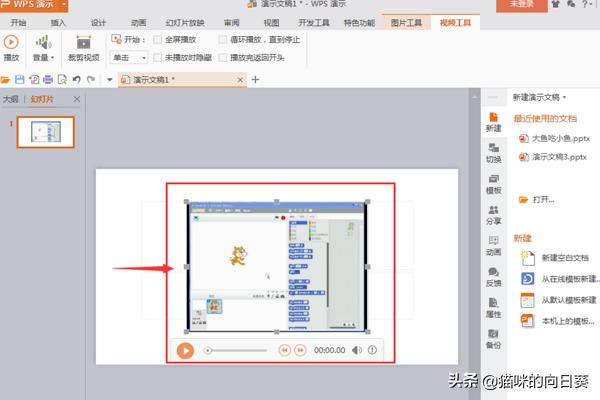600x400 pixels.
Task: Click the redo arrow icon
Action: [x=91, y=80]
